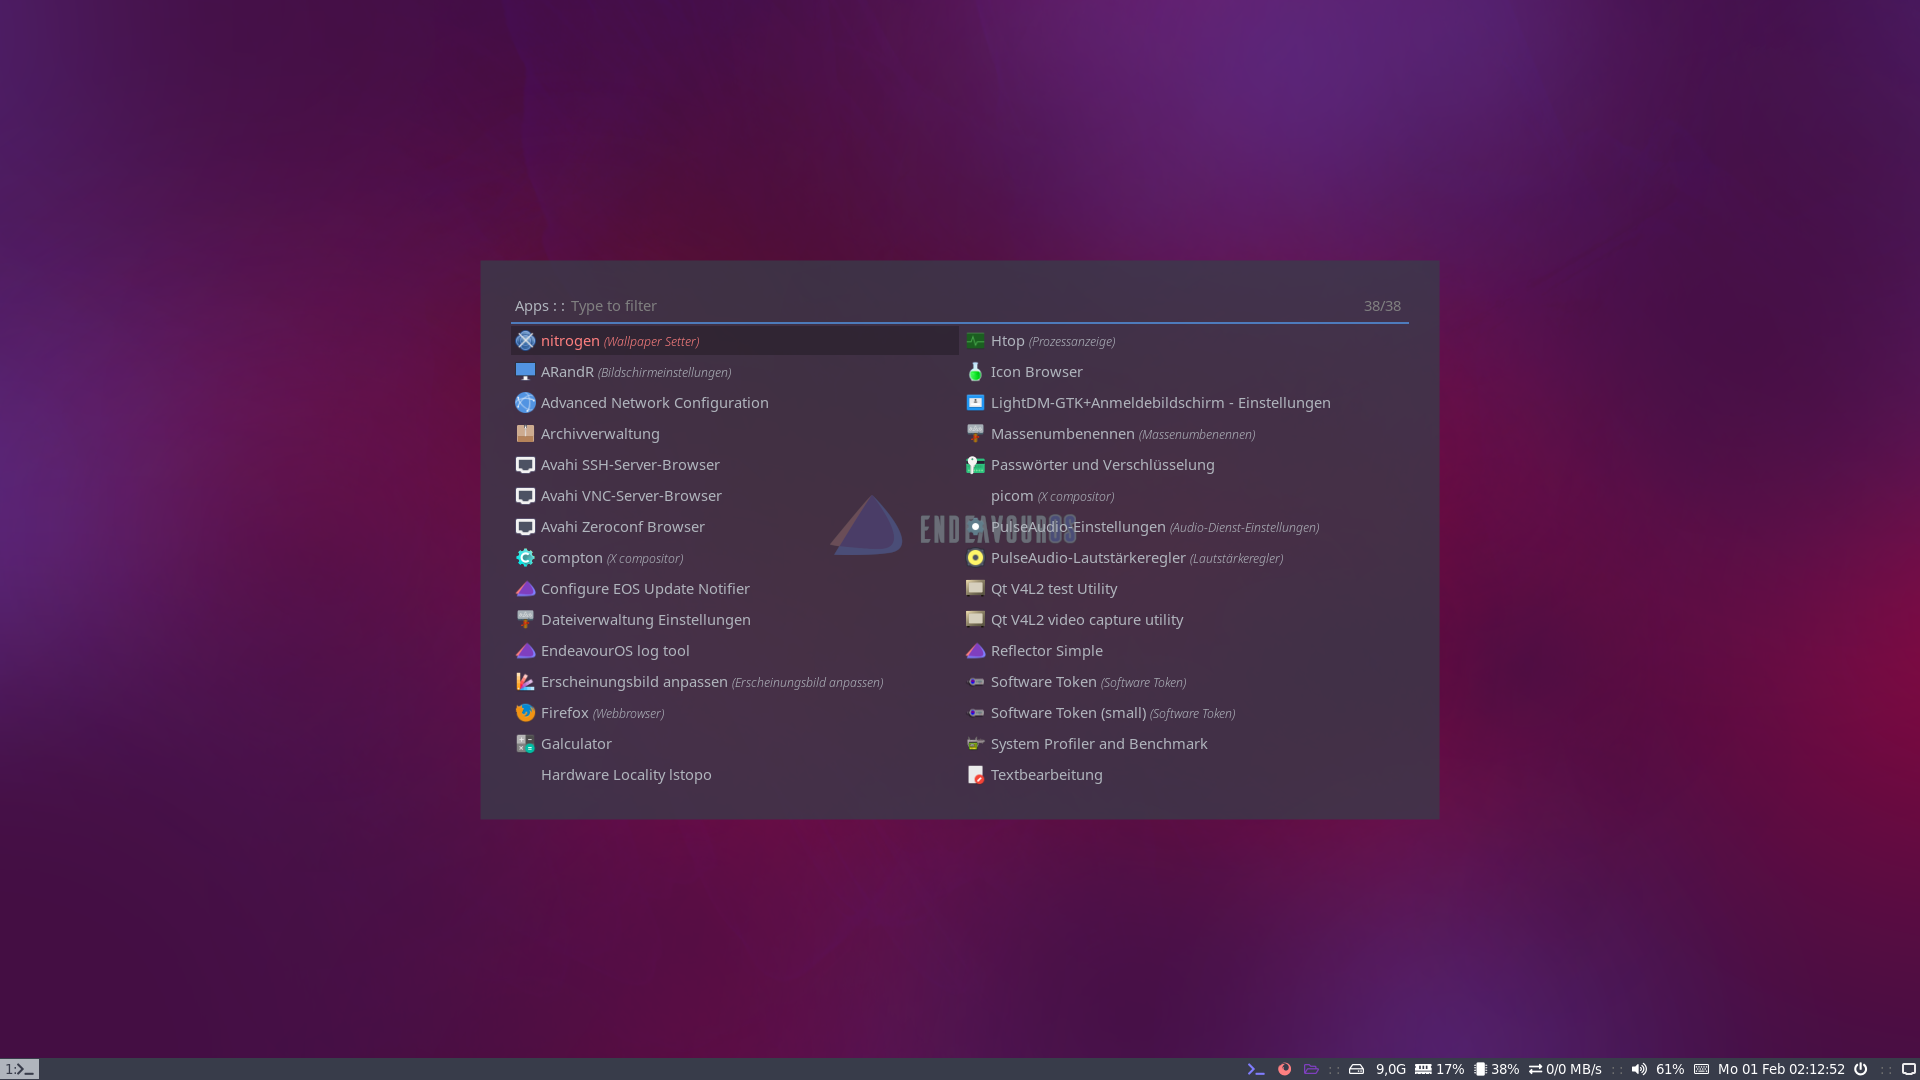This screenshot has width=1920, height=1080.
Task: Click the Htop process viewer icon
Action: tap(975, 341)
